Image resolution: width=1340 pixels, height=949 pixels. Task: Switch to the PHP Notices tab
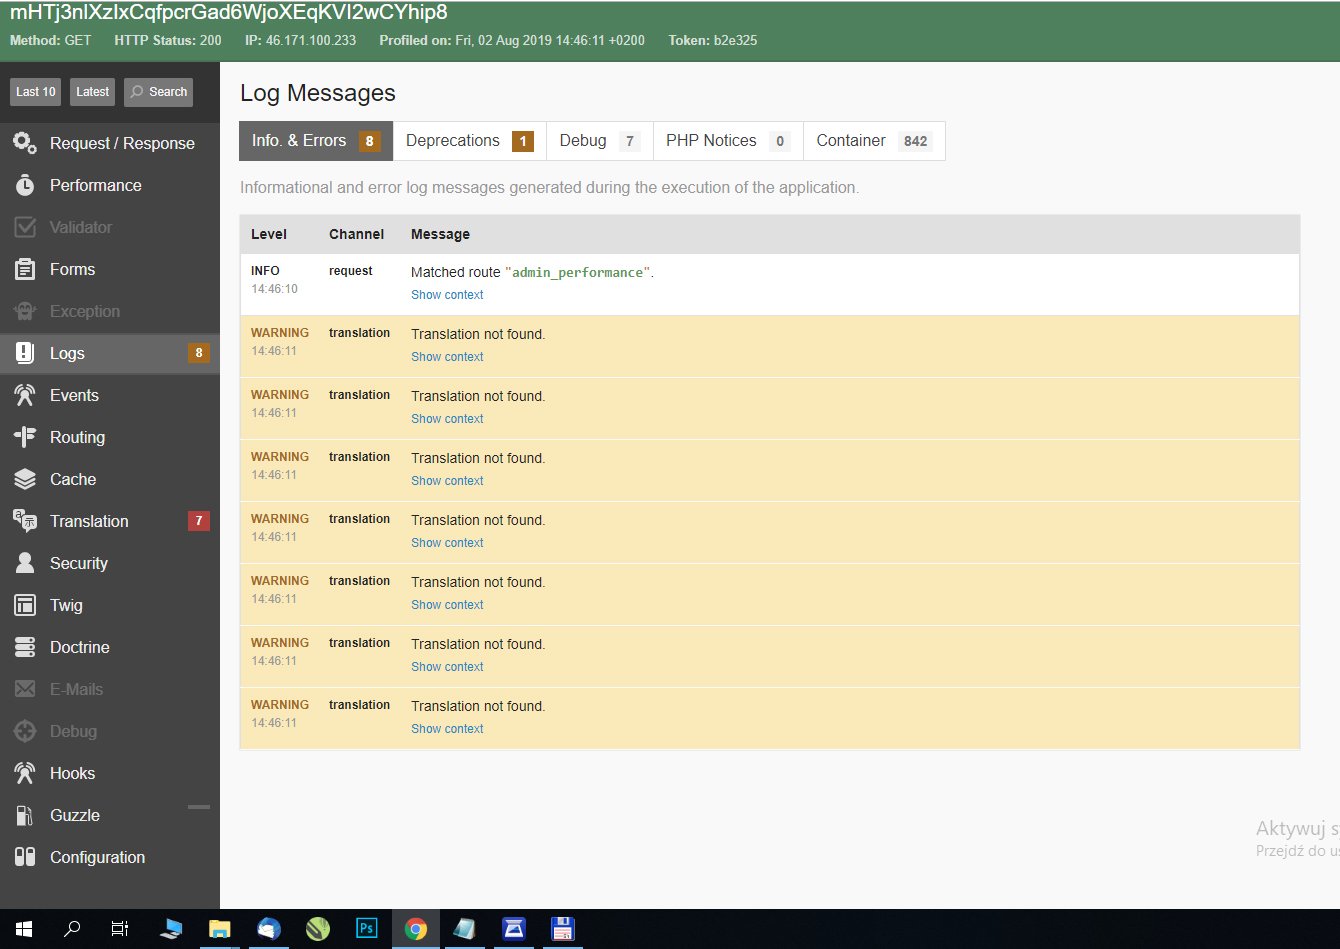(728, 141)
